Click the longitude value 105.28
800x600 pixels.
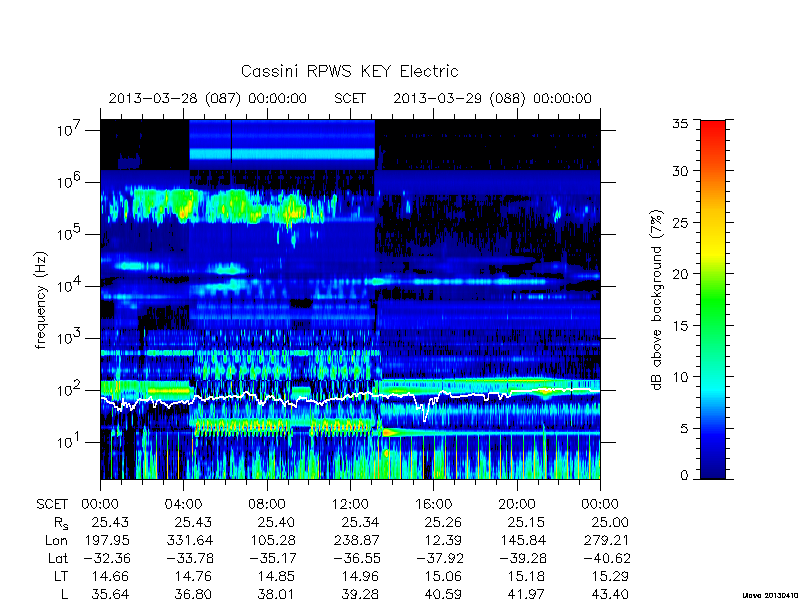pos(273,540)
